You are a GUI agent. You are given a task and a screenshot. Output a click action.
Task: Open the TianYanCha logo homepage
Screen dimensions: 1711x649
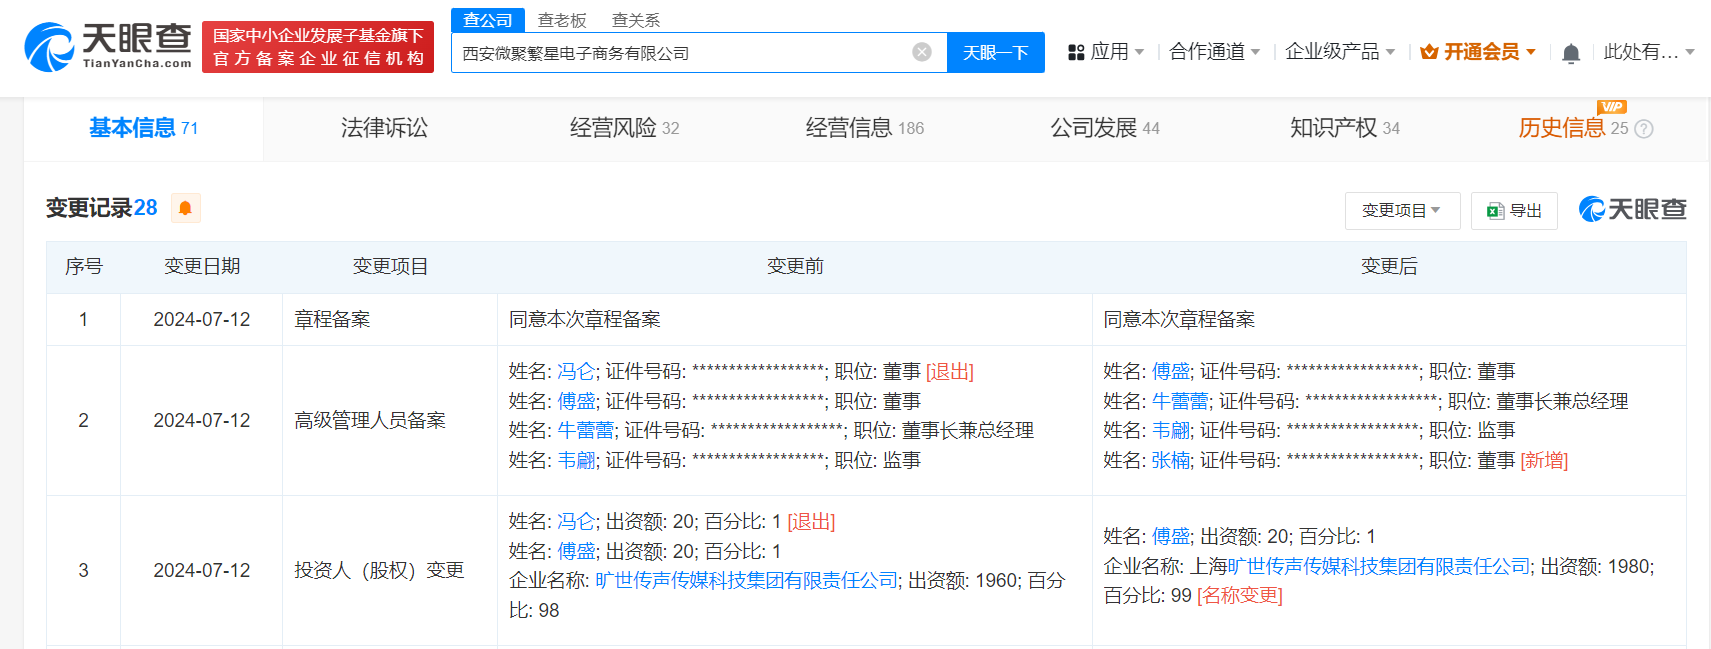108,47
